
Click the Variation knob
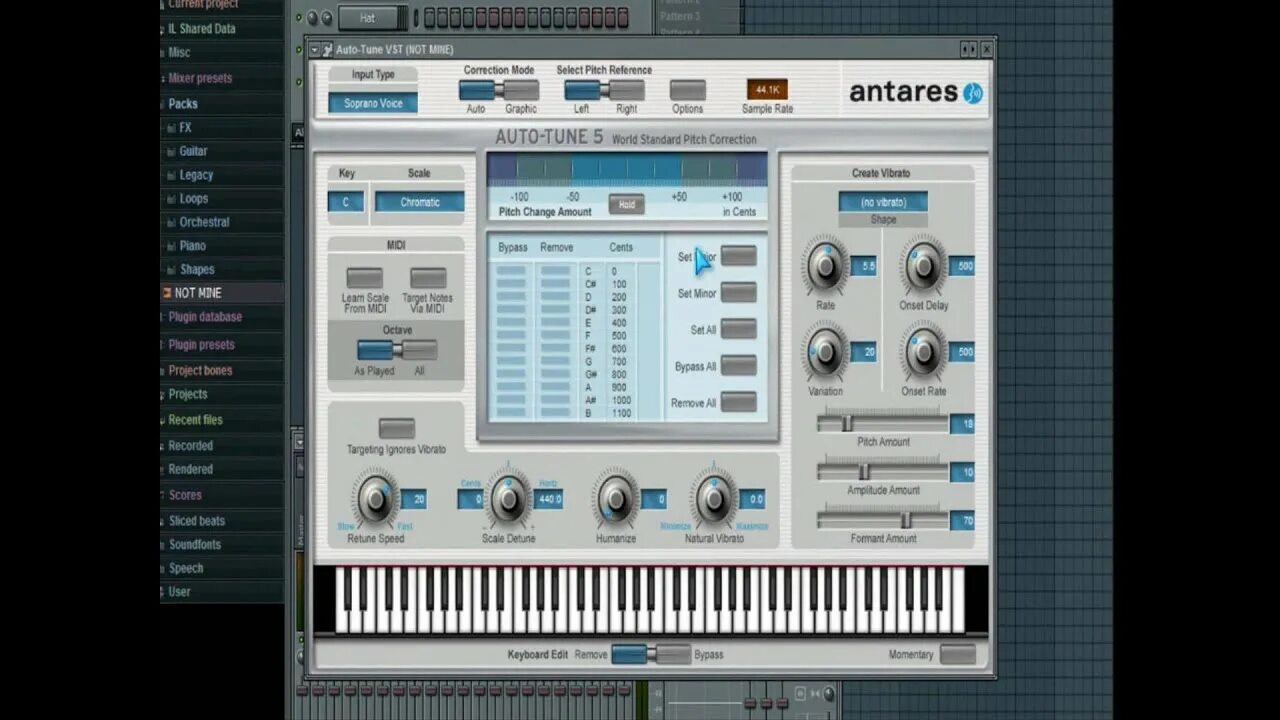(825, 351)
